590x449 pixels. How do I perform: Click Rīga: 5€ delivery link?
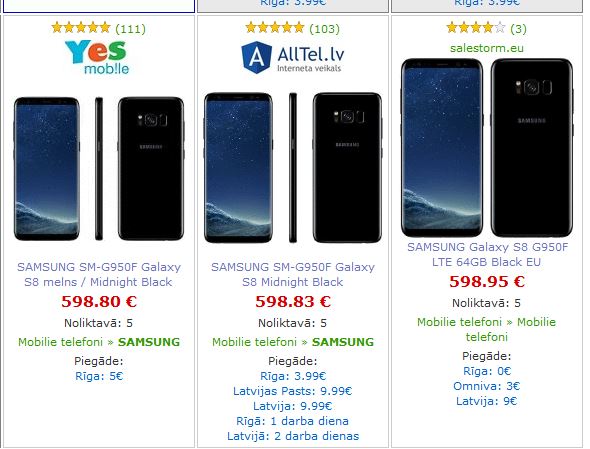[x=99, y=376]
